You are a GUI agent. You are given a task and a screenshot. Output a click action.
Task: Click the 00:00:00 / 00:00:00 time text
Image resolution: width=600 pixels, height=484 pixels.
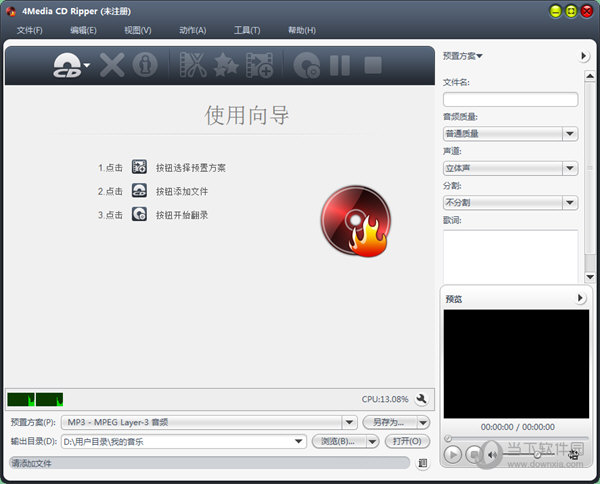pos(517,427)
